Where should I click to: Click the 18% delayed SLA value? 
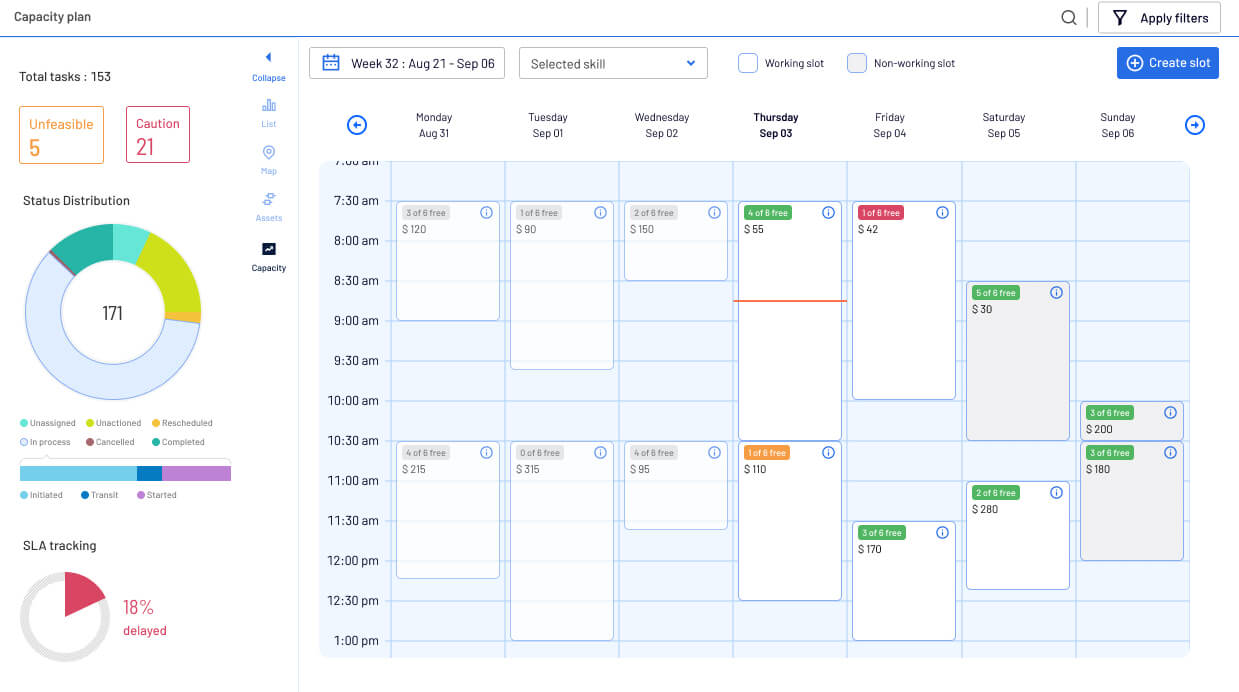click(144, 617)
